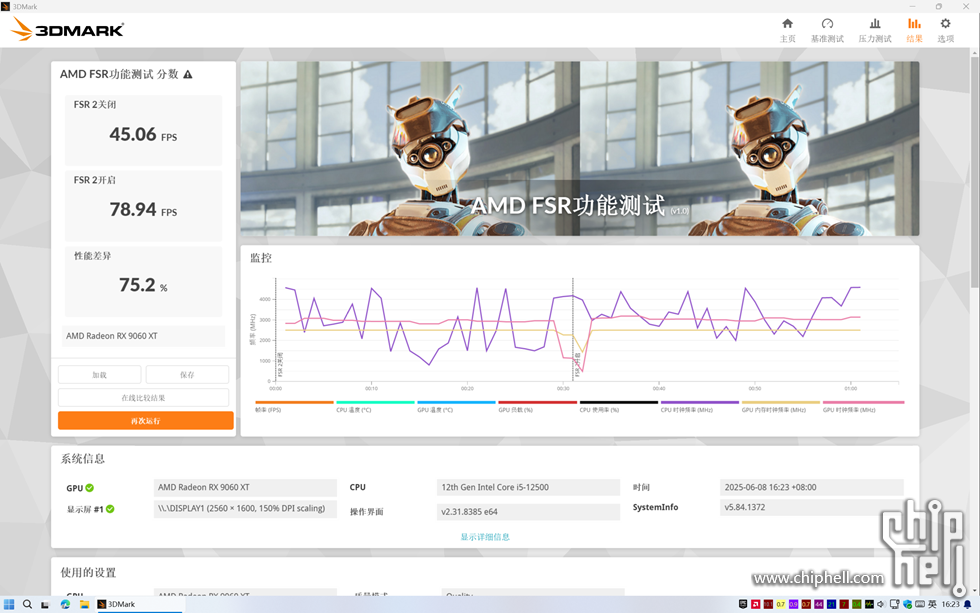This screenshot has width=980, height=613.
Task: Toggle the 帧率 (FPS) orange legend series
Action: (x=294, y=406)
